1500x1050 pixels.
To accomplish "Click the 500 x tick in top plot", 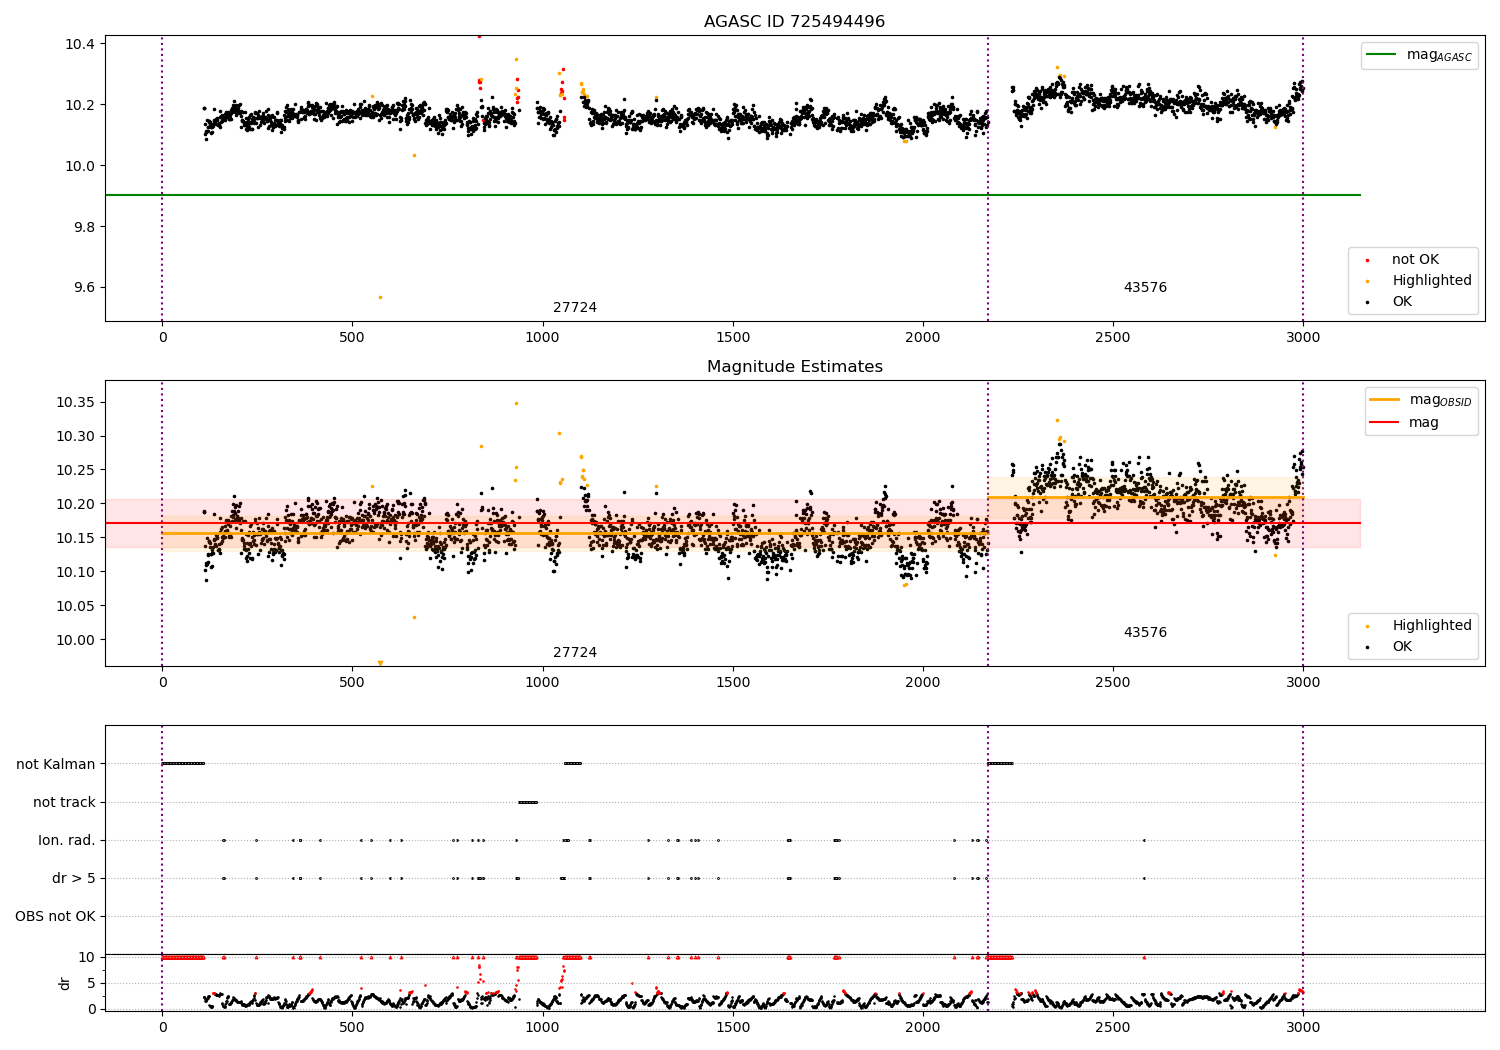I will (352, 338).
